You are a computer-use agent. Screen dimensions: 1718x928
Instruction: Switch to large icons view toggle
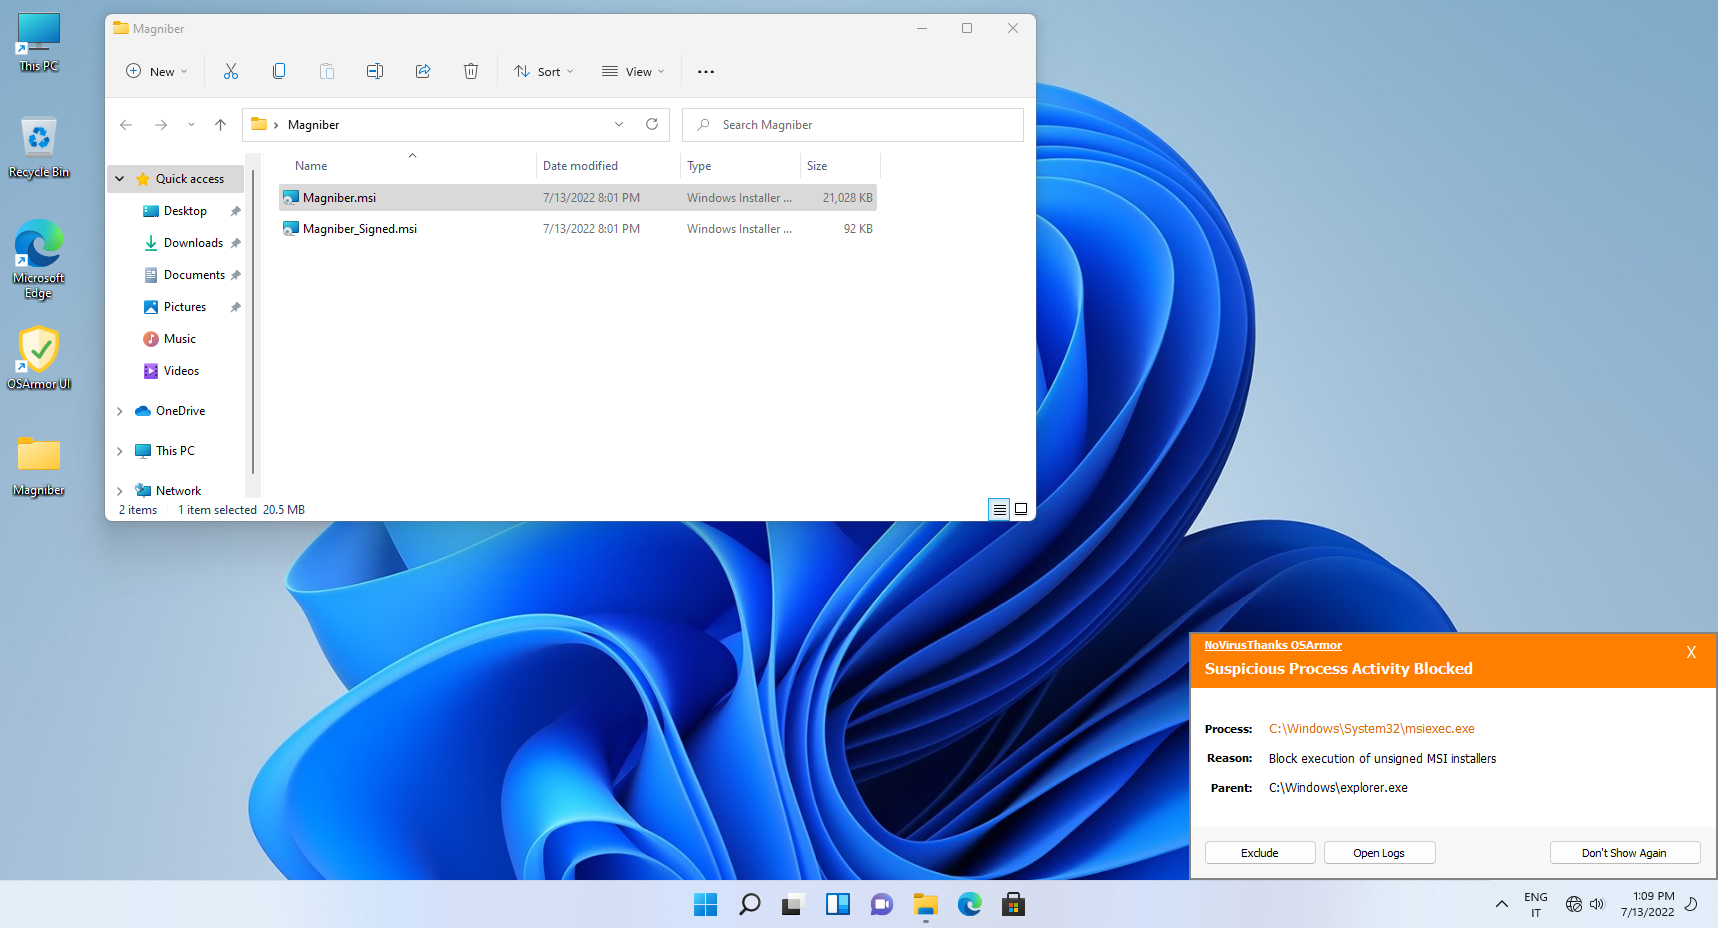(1021, 509)
